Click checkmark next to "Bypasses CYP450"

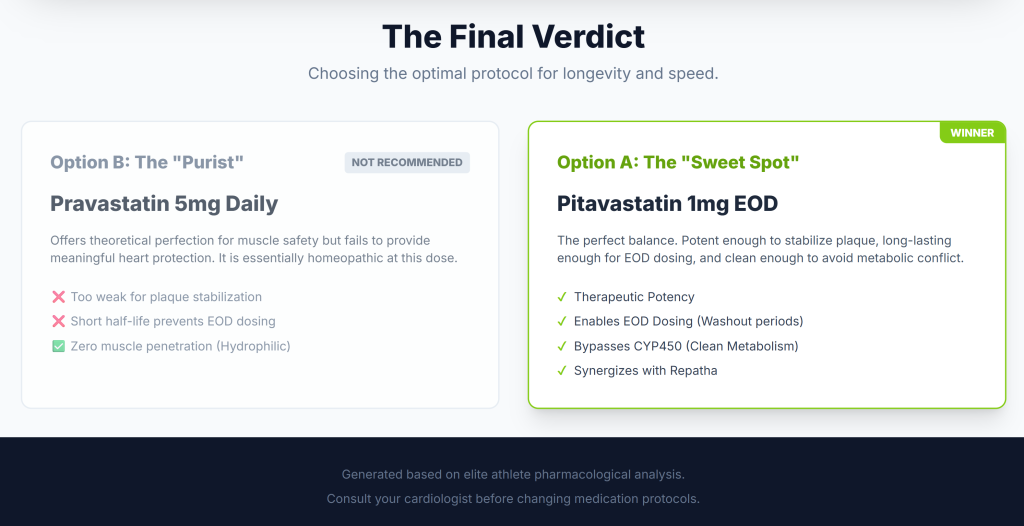coord(562,346)
